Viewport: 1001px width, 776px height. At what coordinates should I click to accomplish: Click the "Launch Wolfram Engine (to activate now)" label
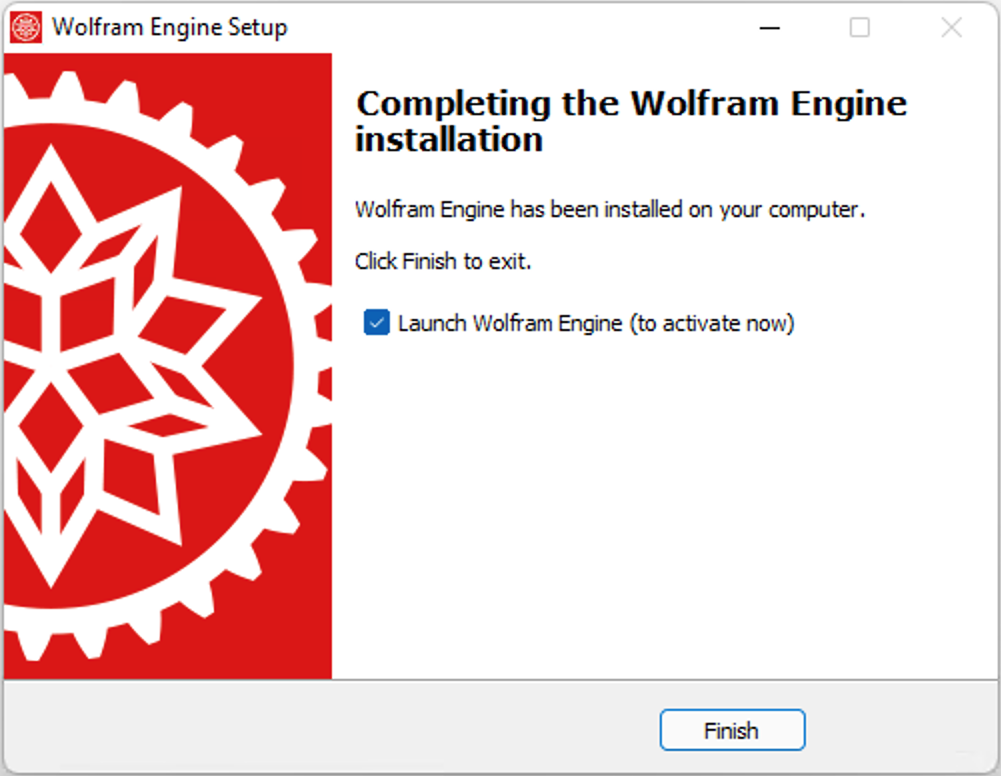[x=595, y=324]
